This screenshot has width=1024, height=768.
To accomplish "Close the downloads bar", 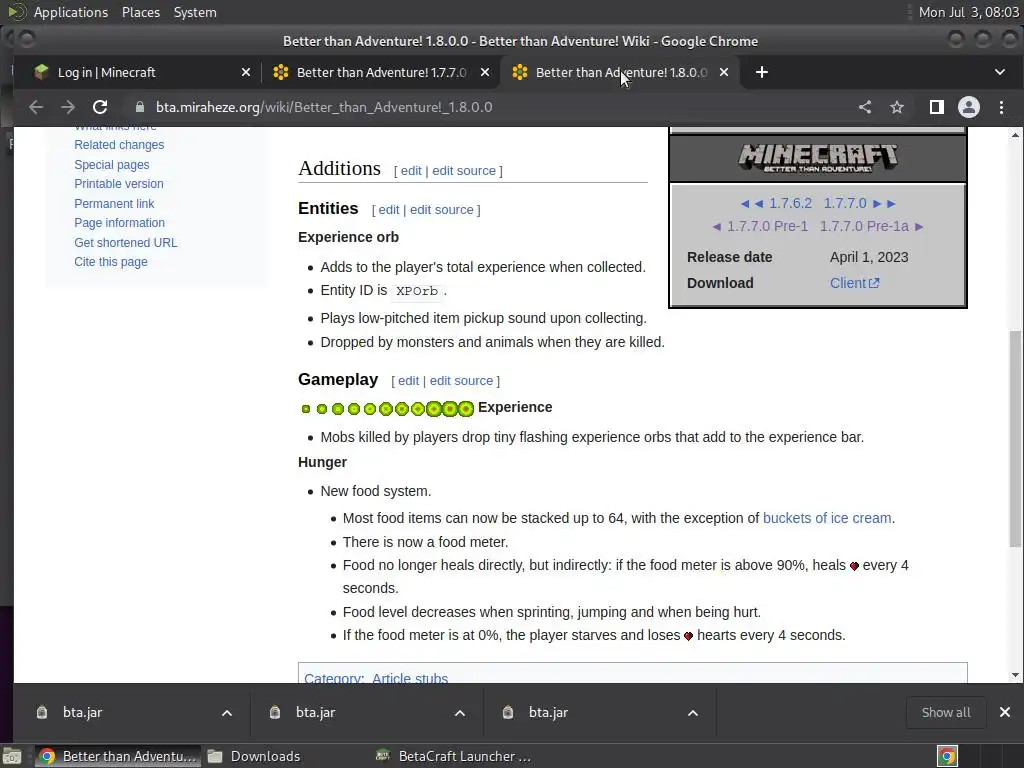I will 1004,712.
